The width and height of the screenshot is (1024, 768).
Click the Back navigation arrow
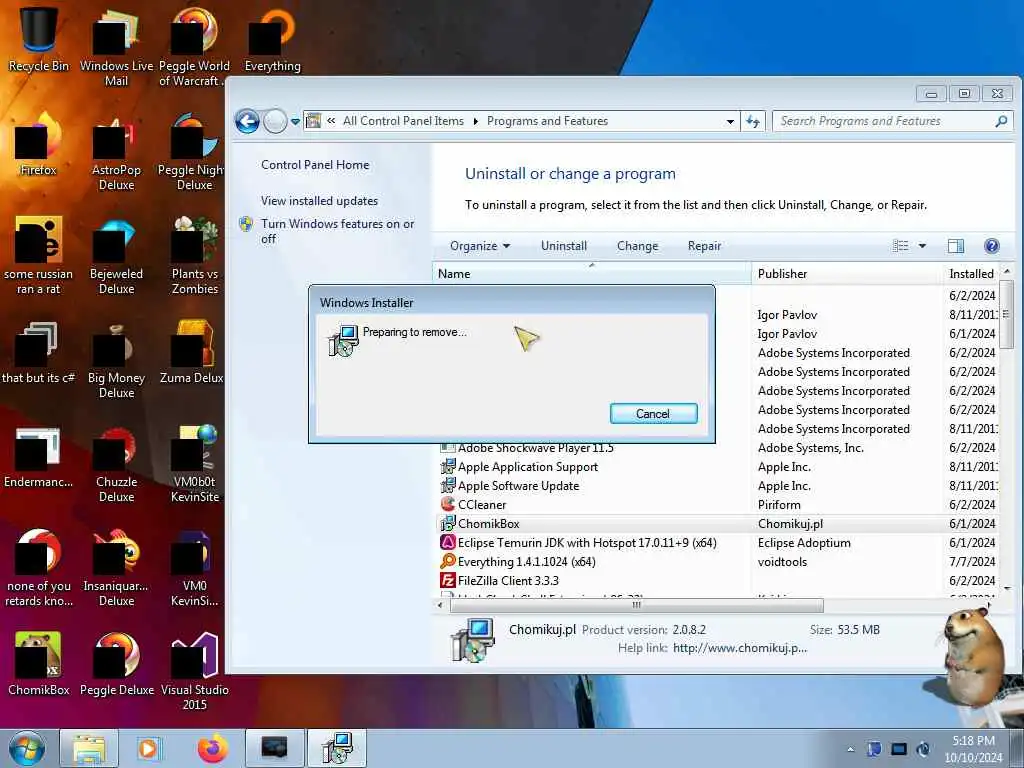click(248, 121)
